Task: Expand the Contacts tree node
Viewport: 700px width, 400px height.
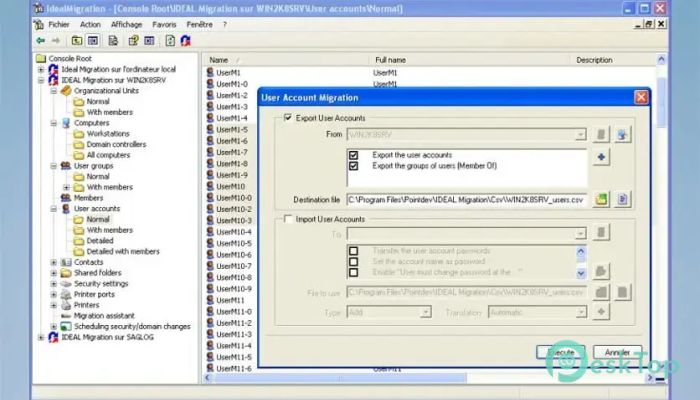Action: (x=54, y=262)
